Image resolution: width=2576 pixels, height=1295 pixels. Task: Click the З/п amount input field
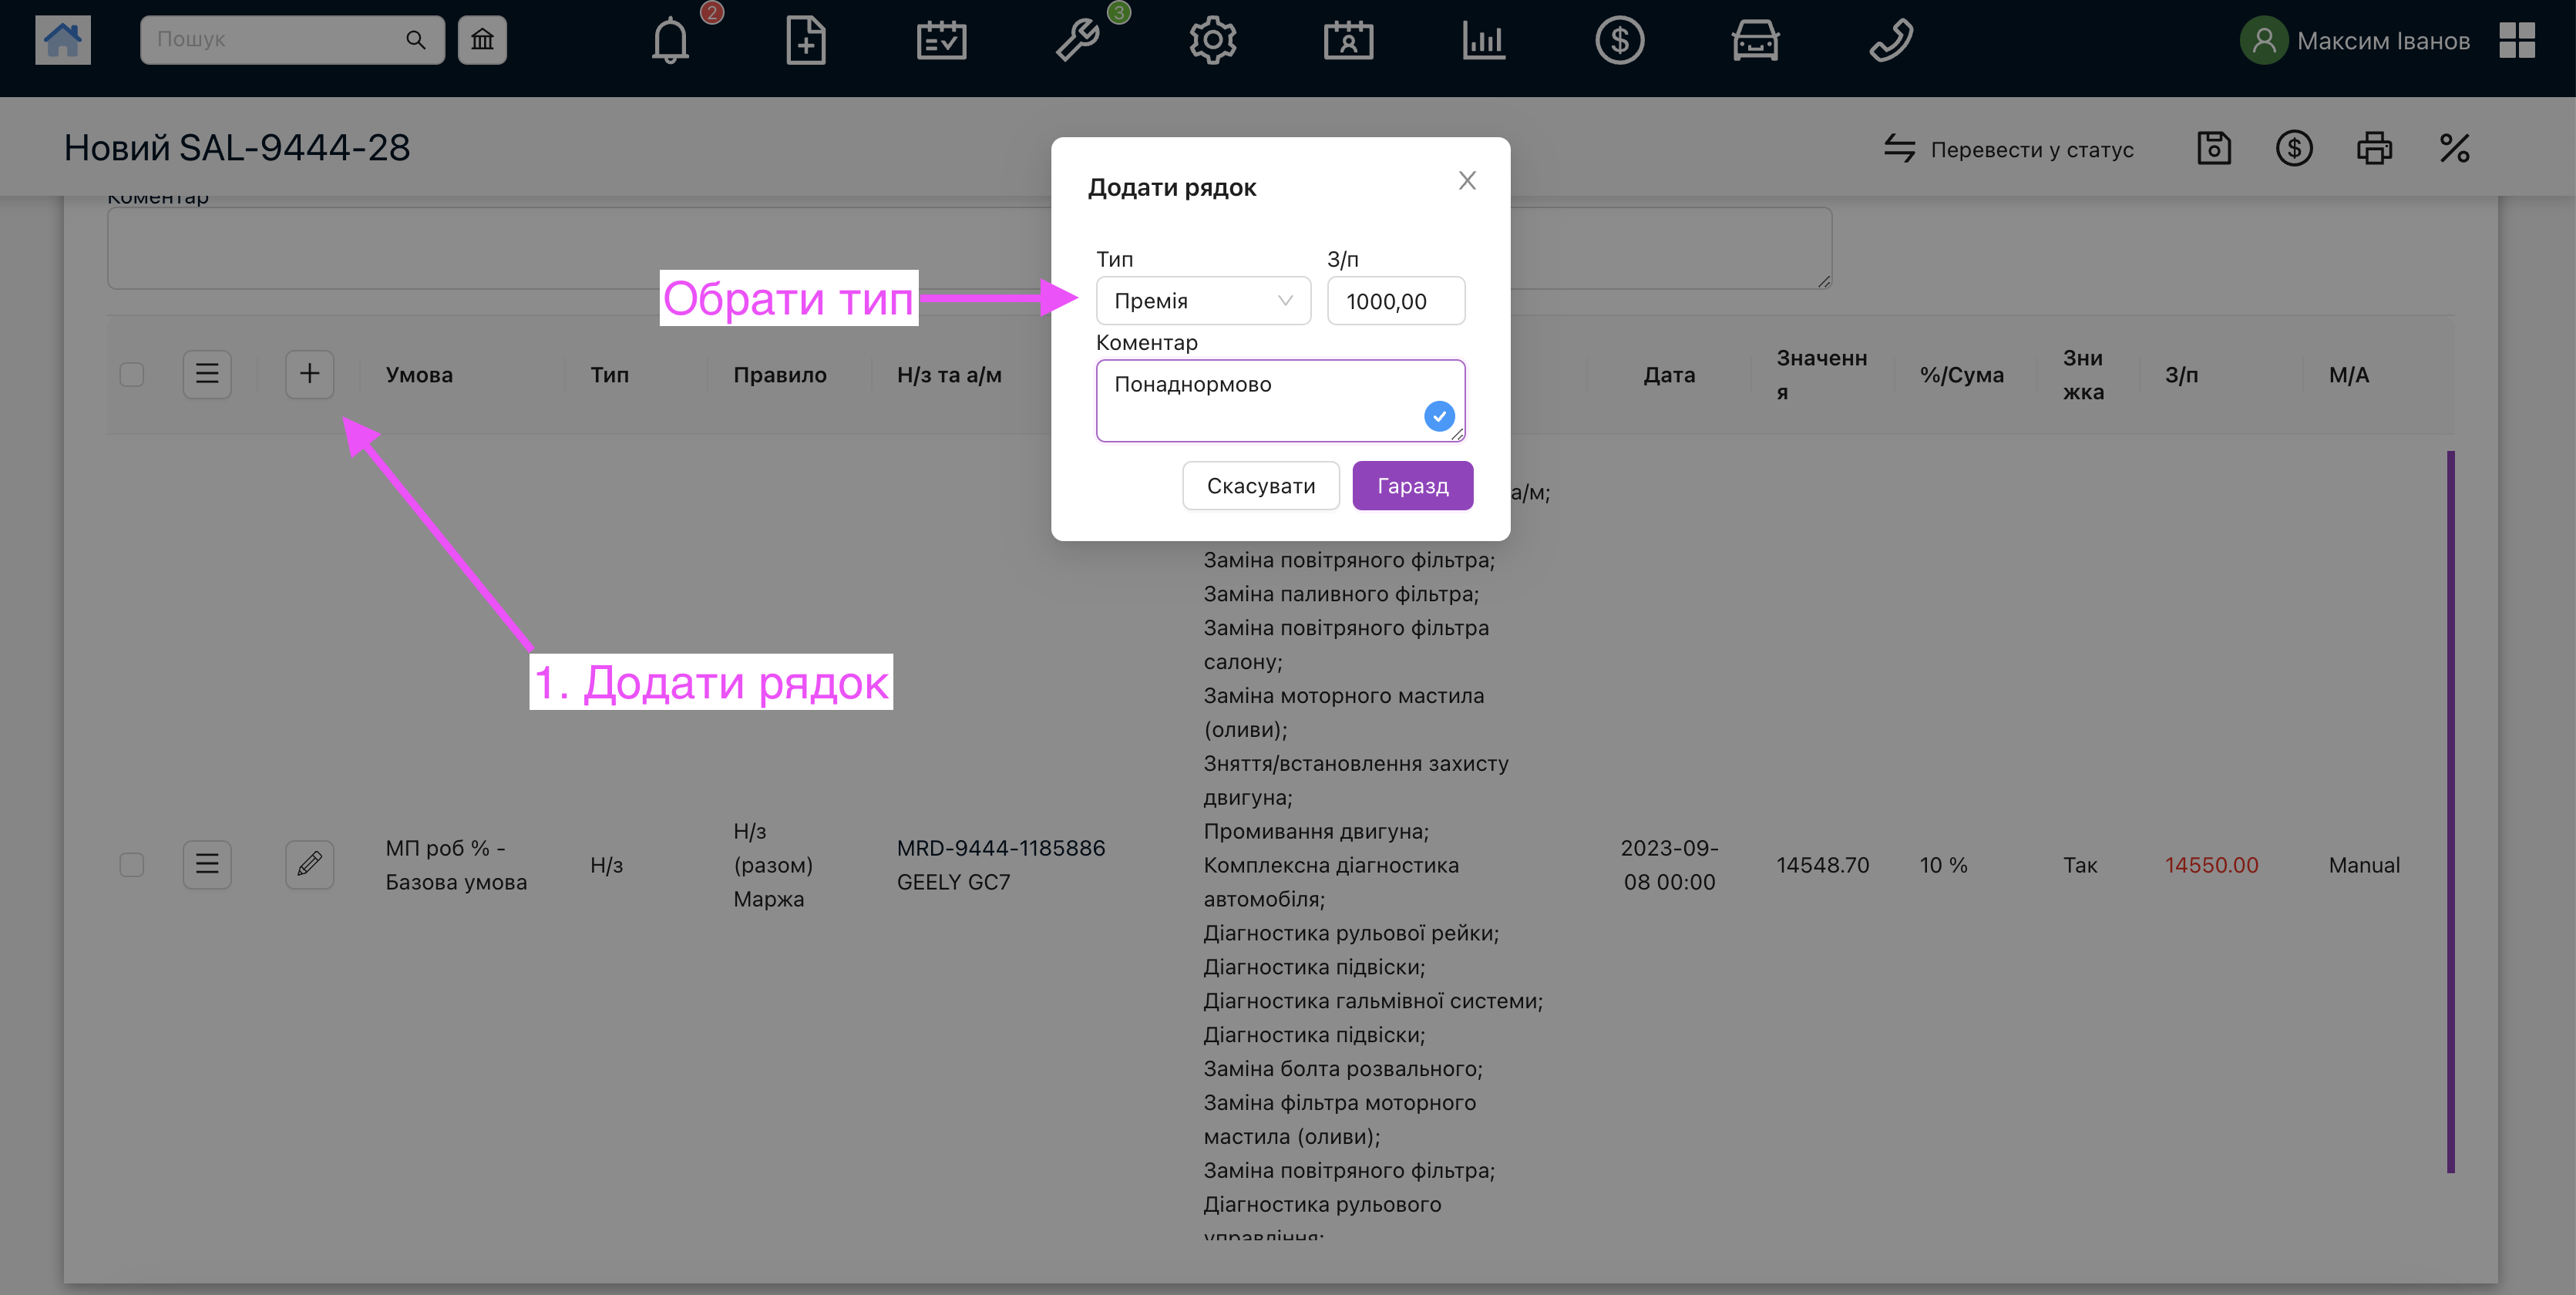pos(1395,301)
